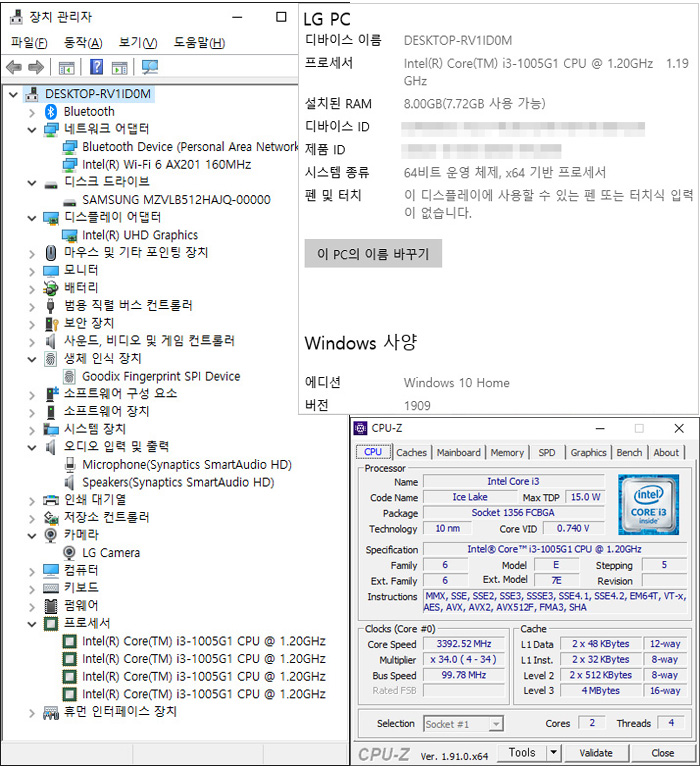Image resolution: width=700 pixels, height=768 pixels.
Task: Click the Intel(R) Wi-Fi 6 AX201 adapter icon
Action: click(70, 165)
